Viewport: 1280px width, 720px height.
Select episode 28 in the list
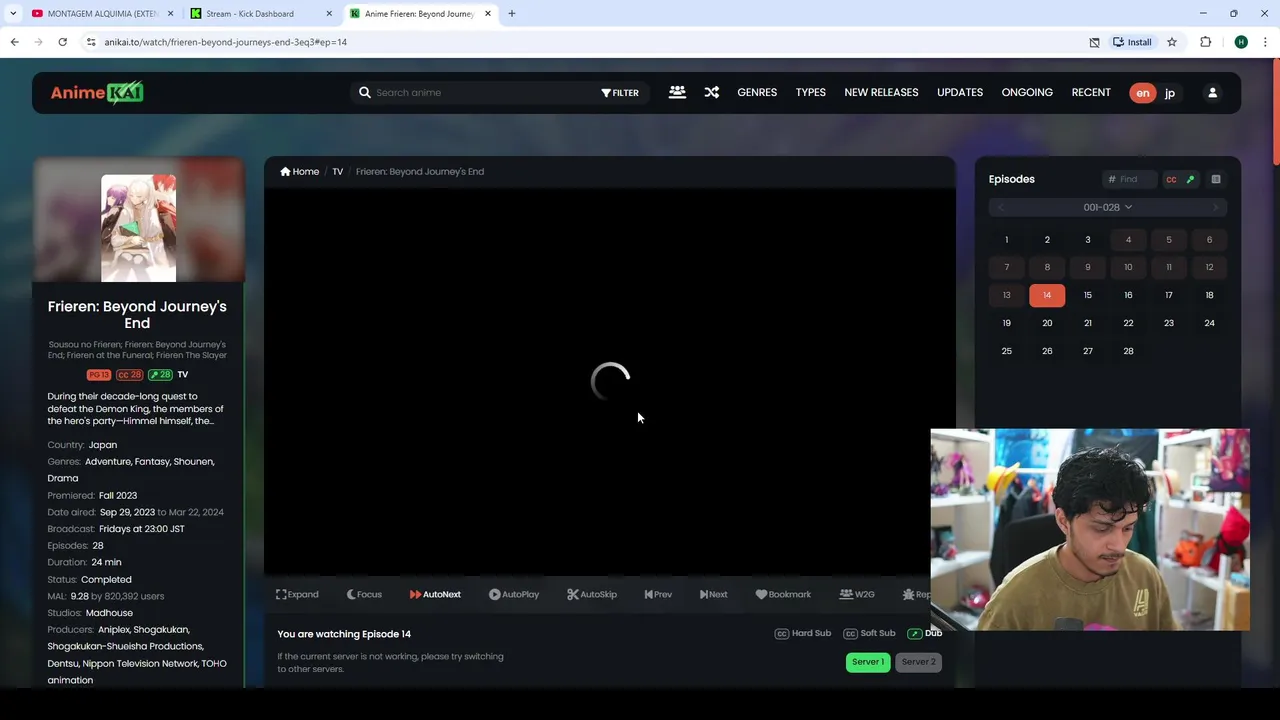1128,351
